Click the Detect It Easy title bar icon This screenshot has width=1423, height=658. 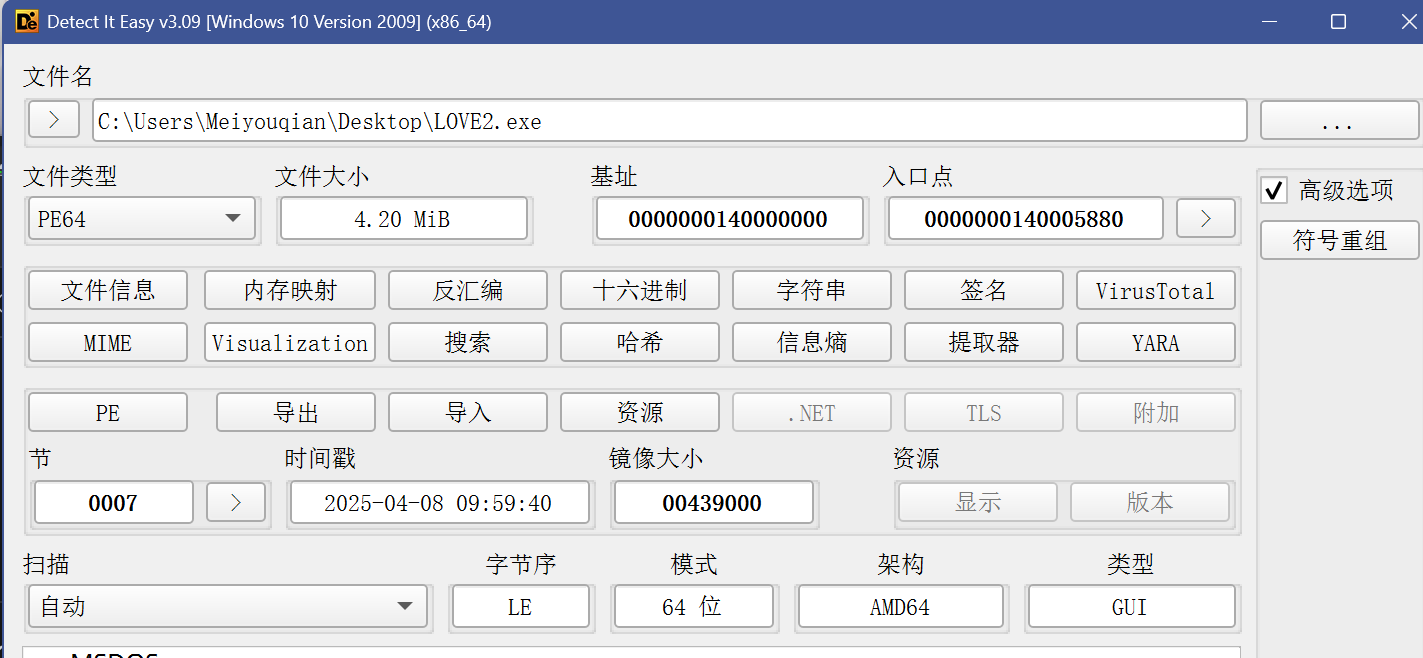click(x=27, y=21)
